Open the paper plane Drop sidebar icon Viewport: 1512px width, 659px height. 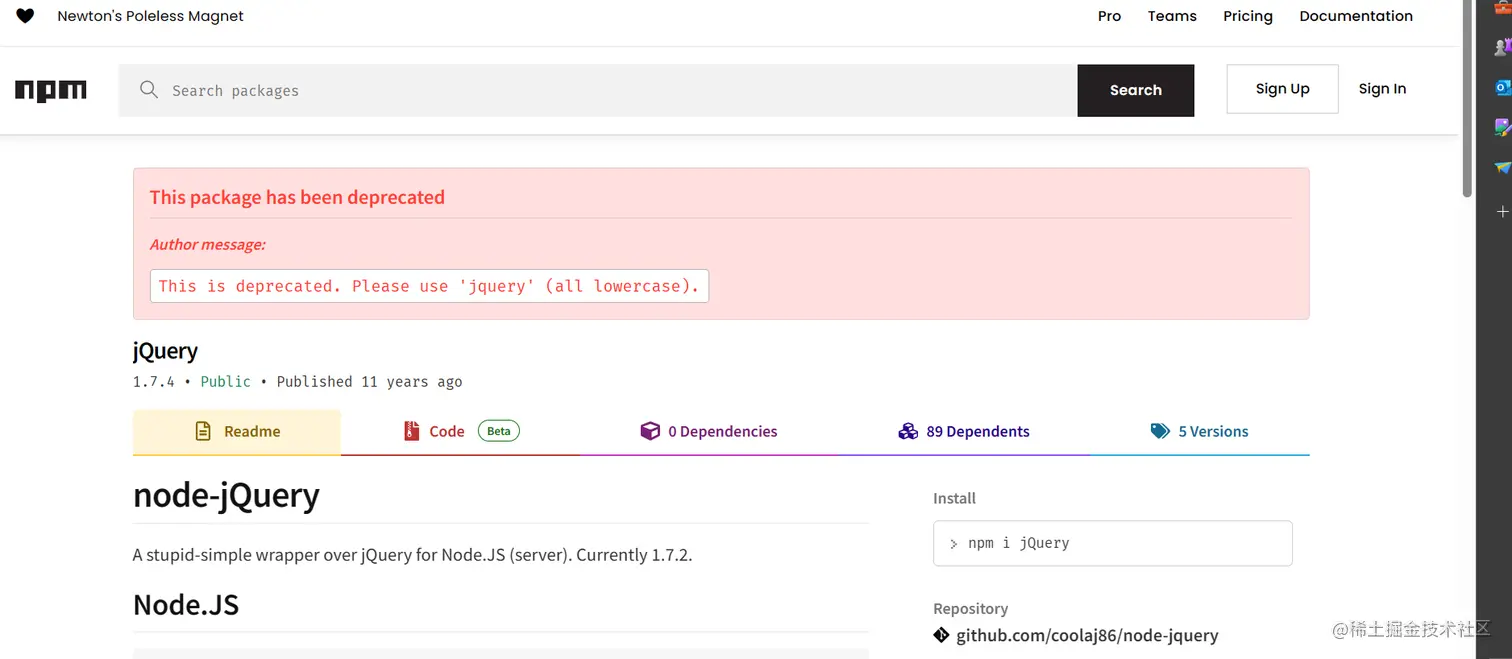click(1502, 168)
